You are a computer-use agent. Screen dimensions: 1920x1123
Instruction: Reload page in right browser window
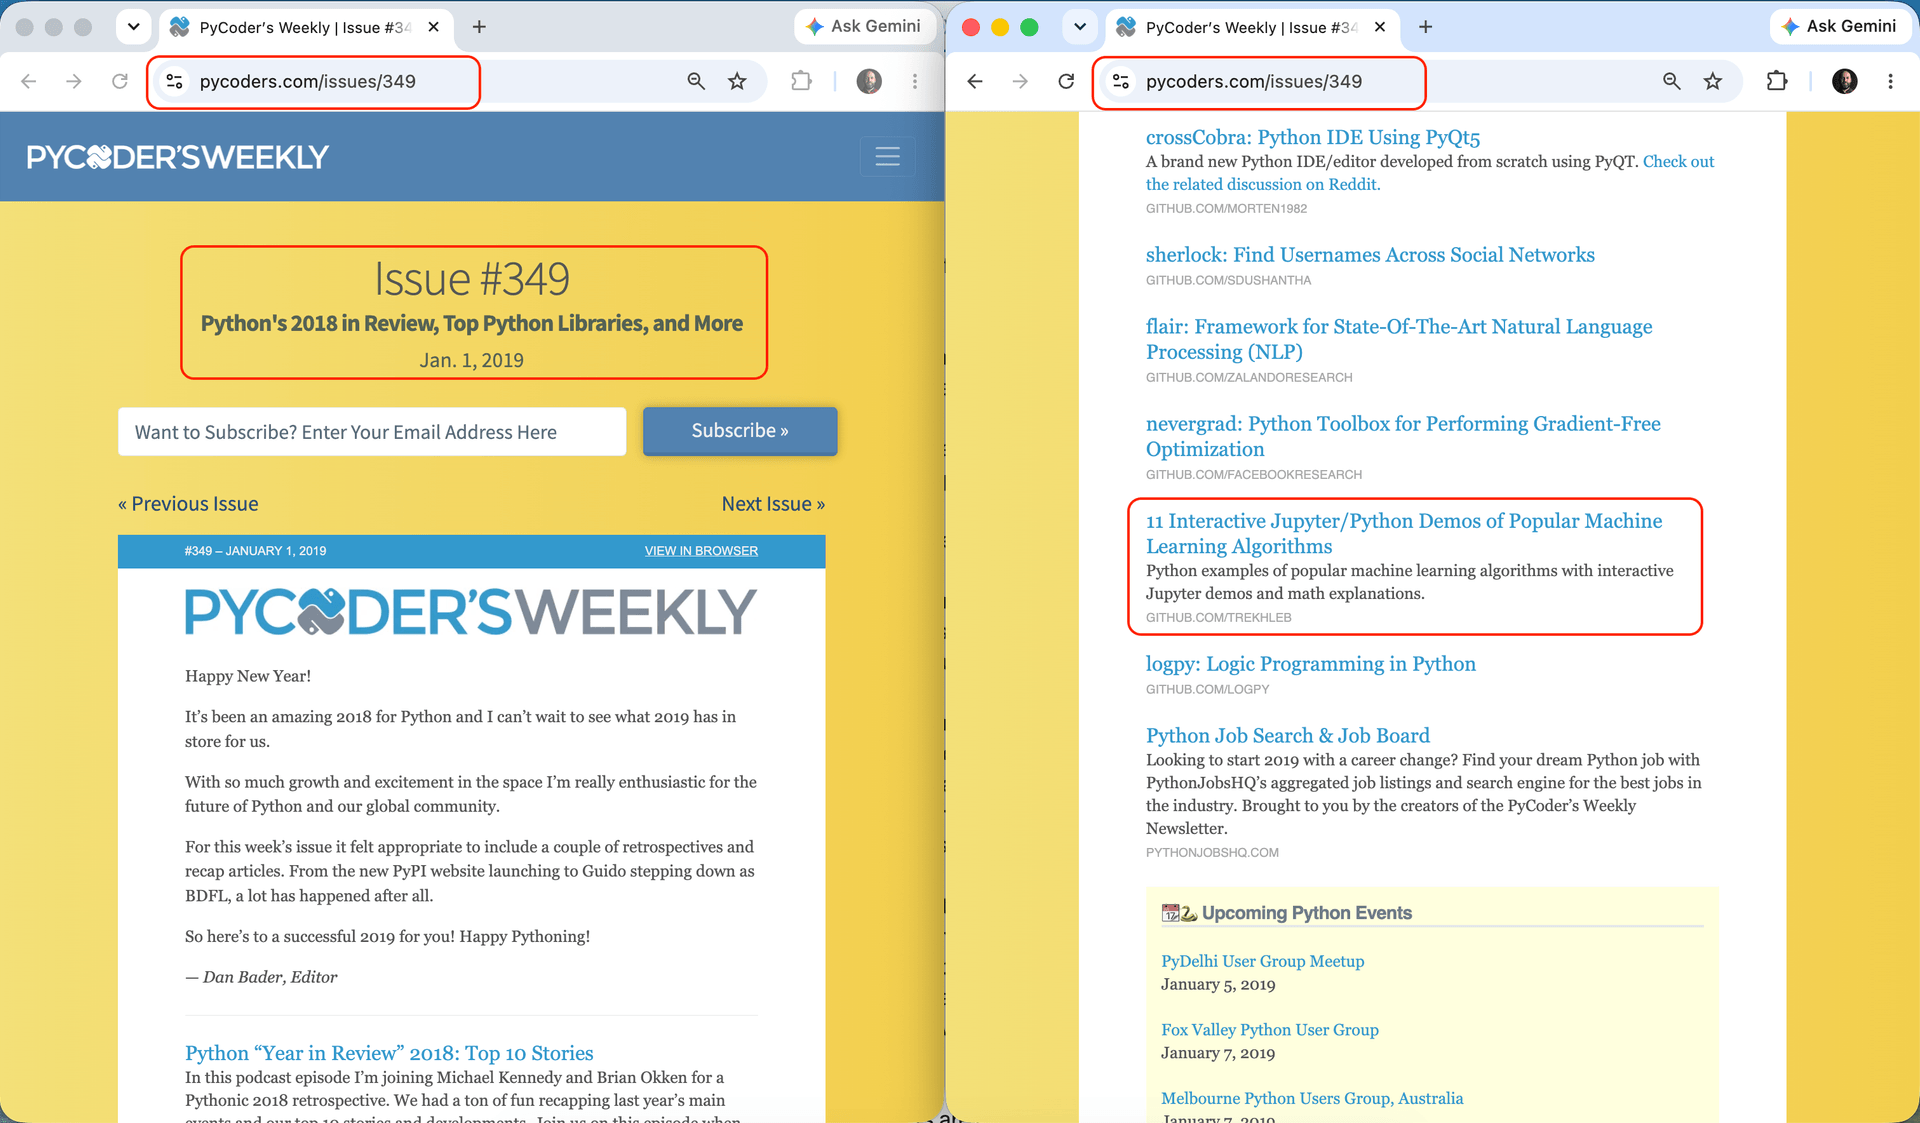pos(1066,81)
